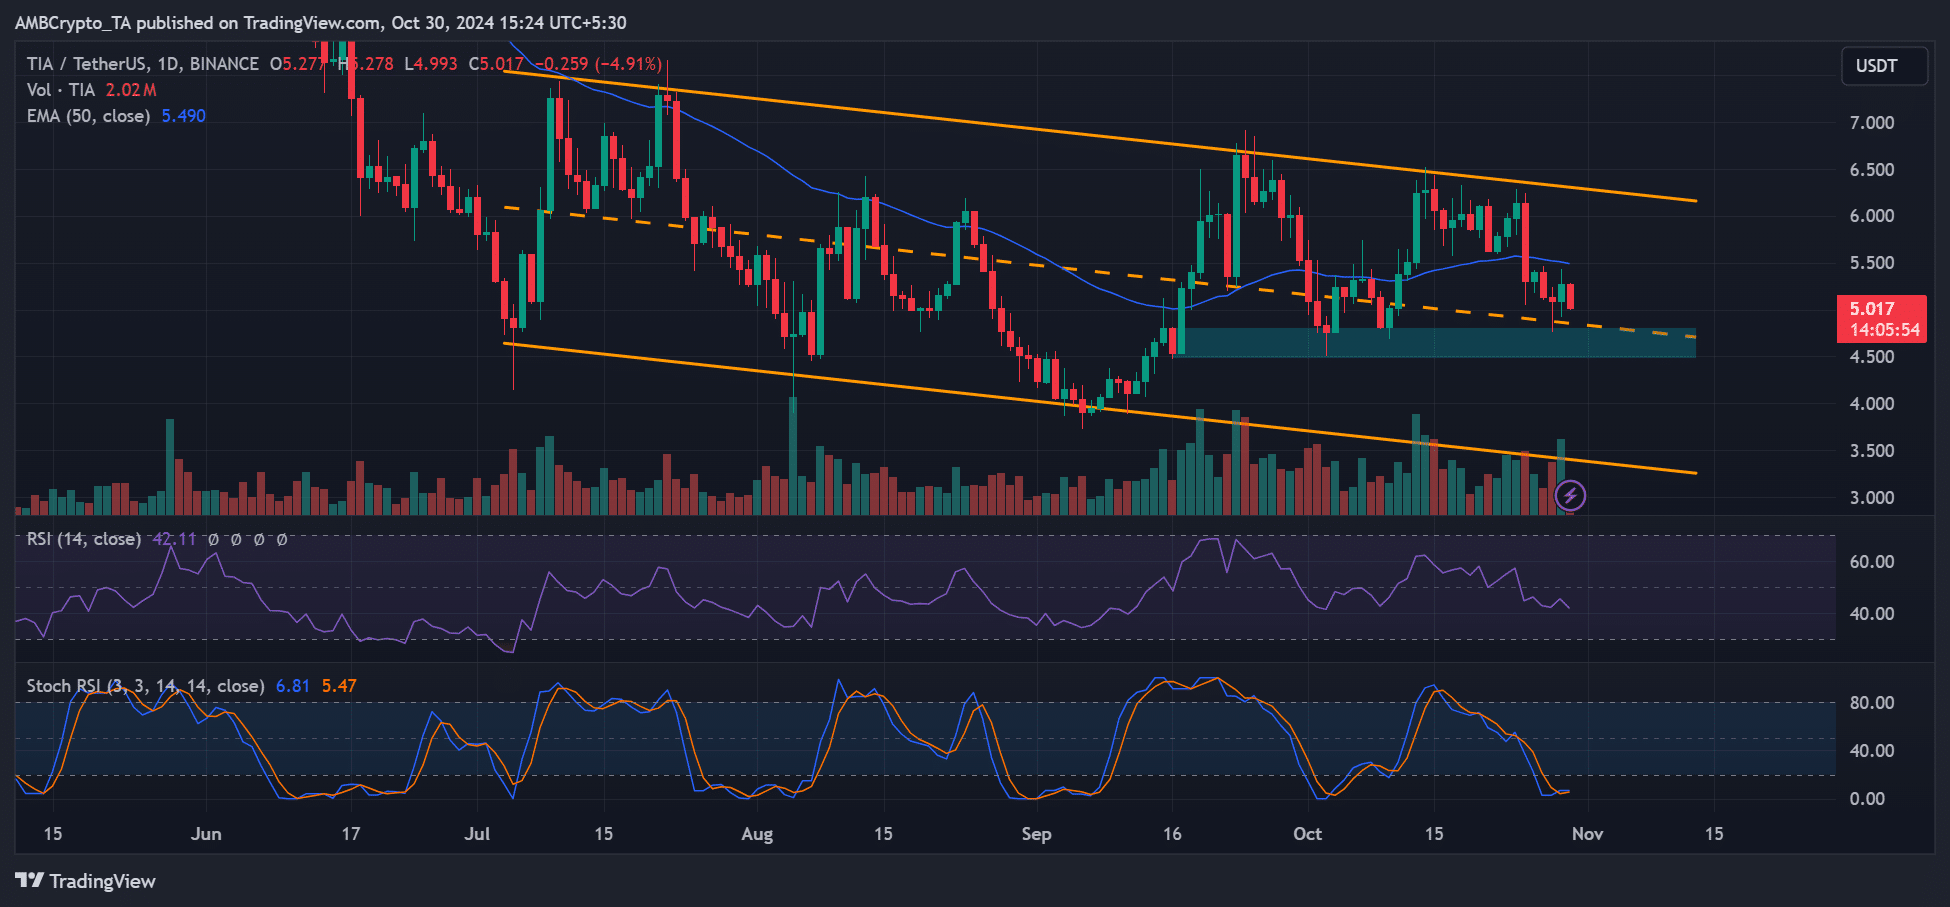
Task: Click the 3.500 price axis label
Action: coord(1872,451)
